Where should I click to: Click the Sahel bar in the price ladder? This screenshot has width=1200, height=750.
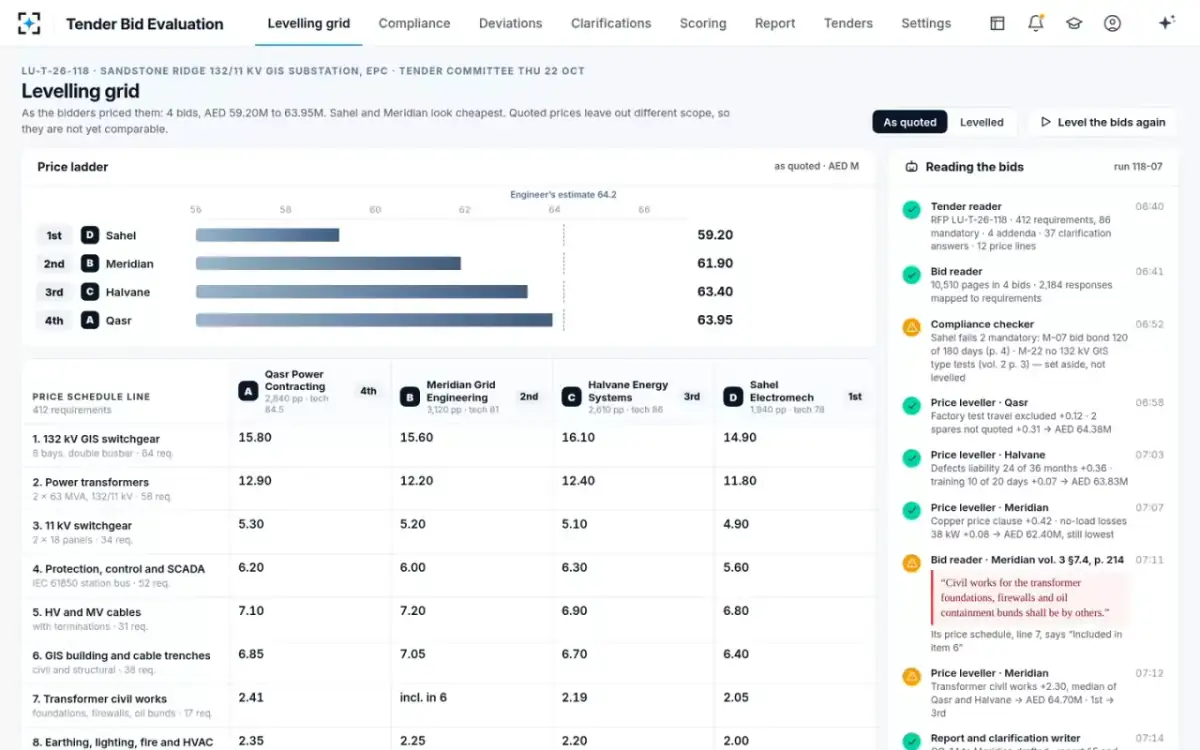(x=267, y=235)
